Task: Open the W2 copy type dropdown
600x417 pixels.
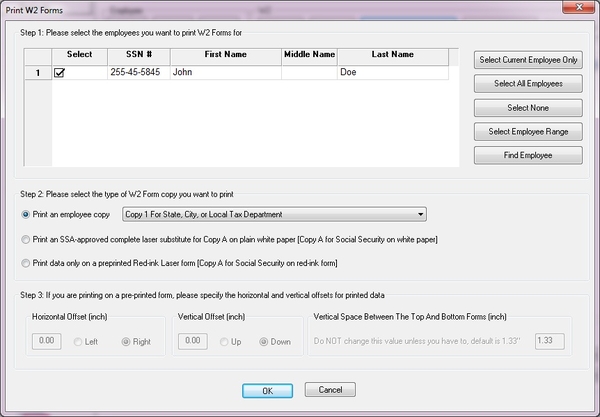Action: tap(420, 214)
